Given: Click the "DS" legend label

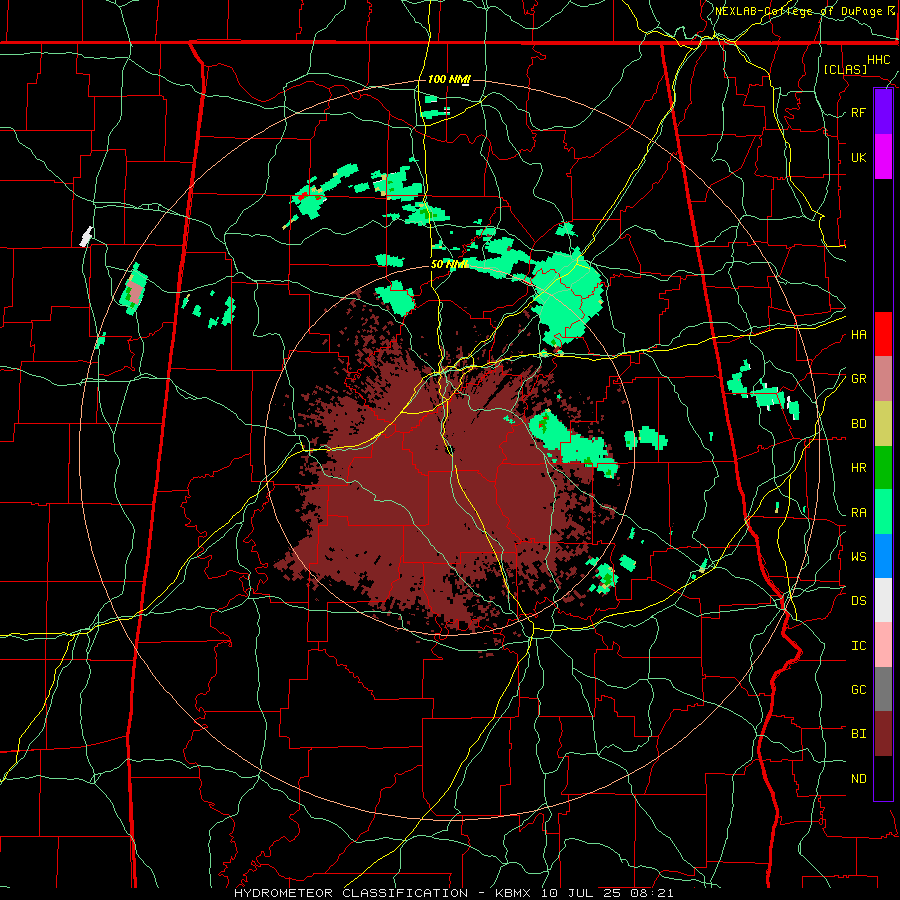Looking at the screenshot, I should pos(858,601).
